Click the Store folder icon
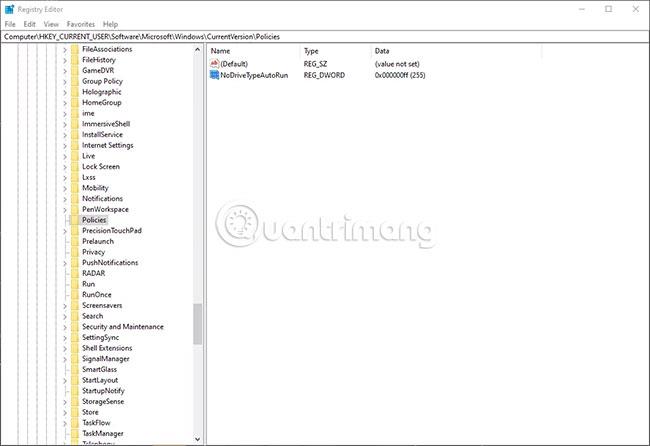 click(x=75, y=412)
